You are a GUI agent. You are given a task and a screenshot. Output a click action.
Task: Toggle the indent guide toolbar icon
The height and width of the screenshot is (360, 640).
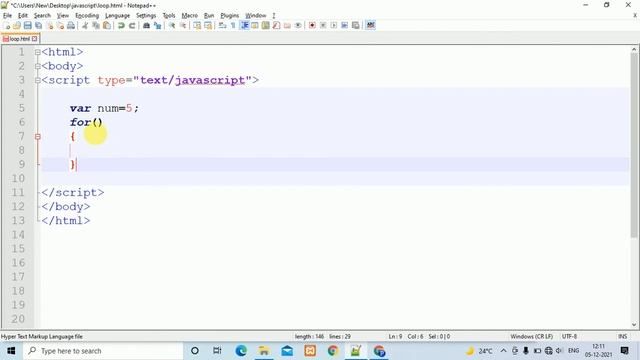pyautogui.click(x=244, y=25)
